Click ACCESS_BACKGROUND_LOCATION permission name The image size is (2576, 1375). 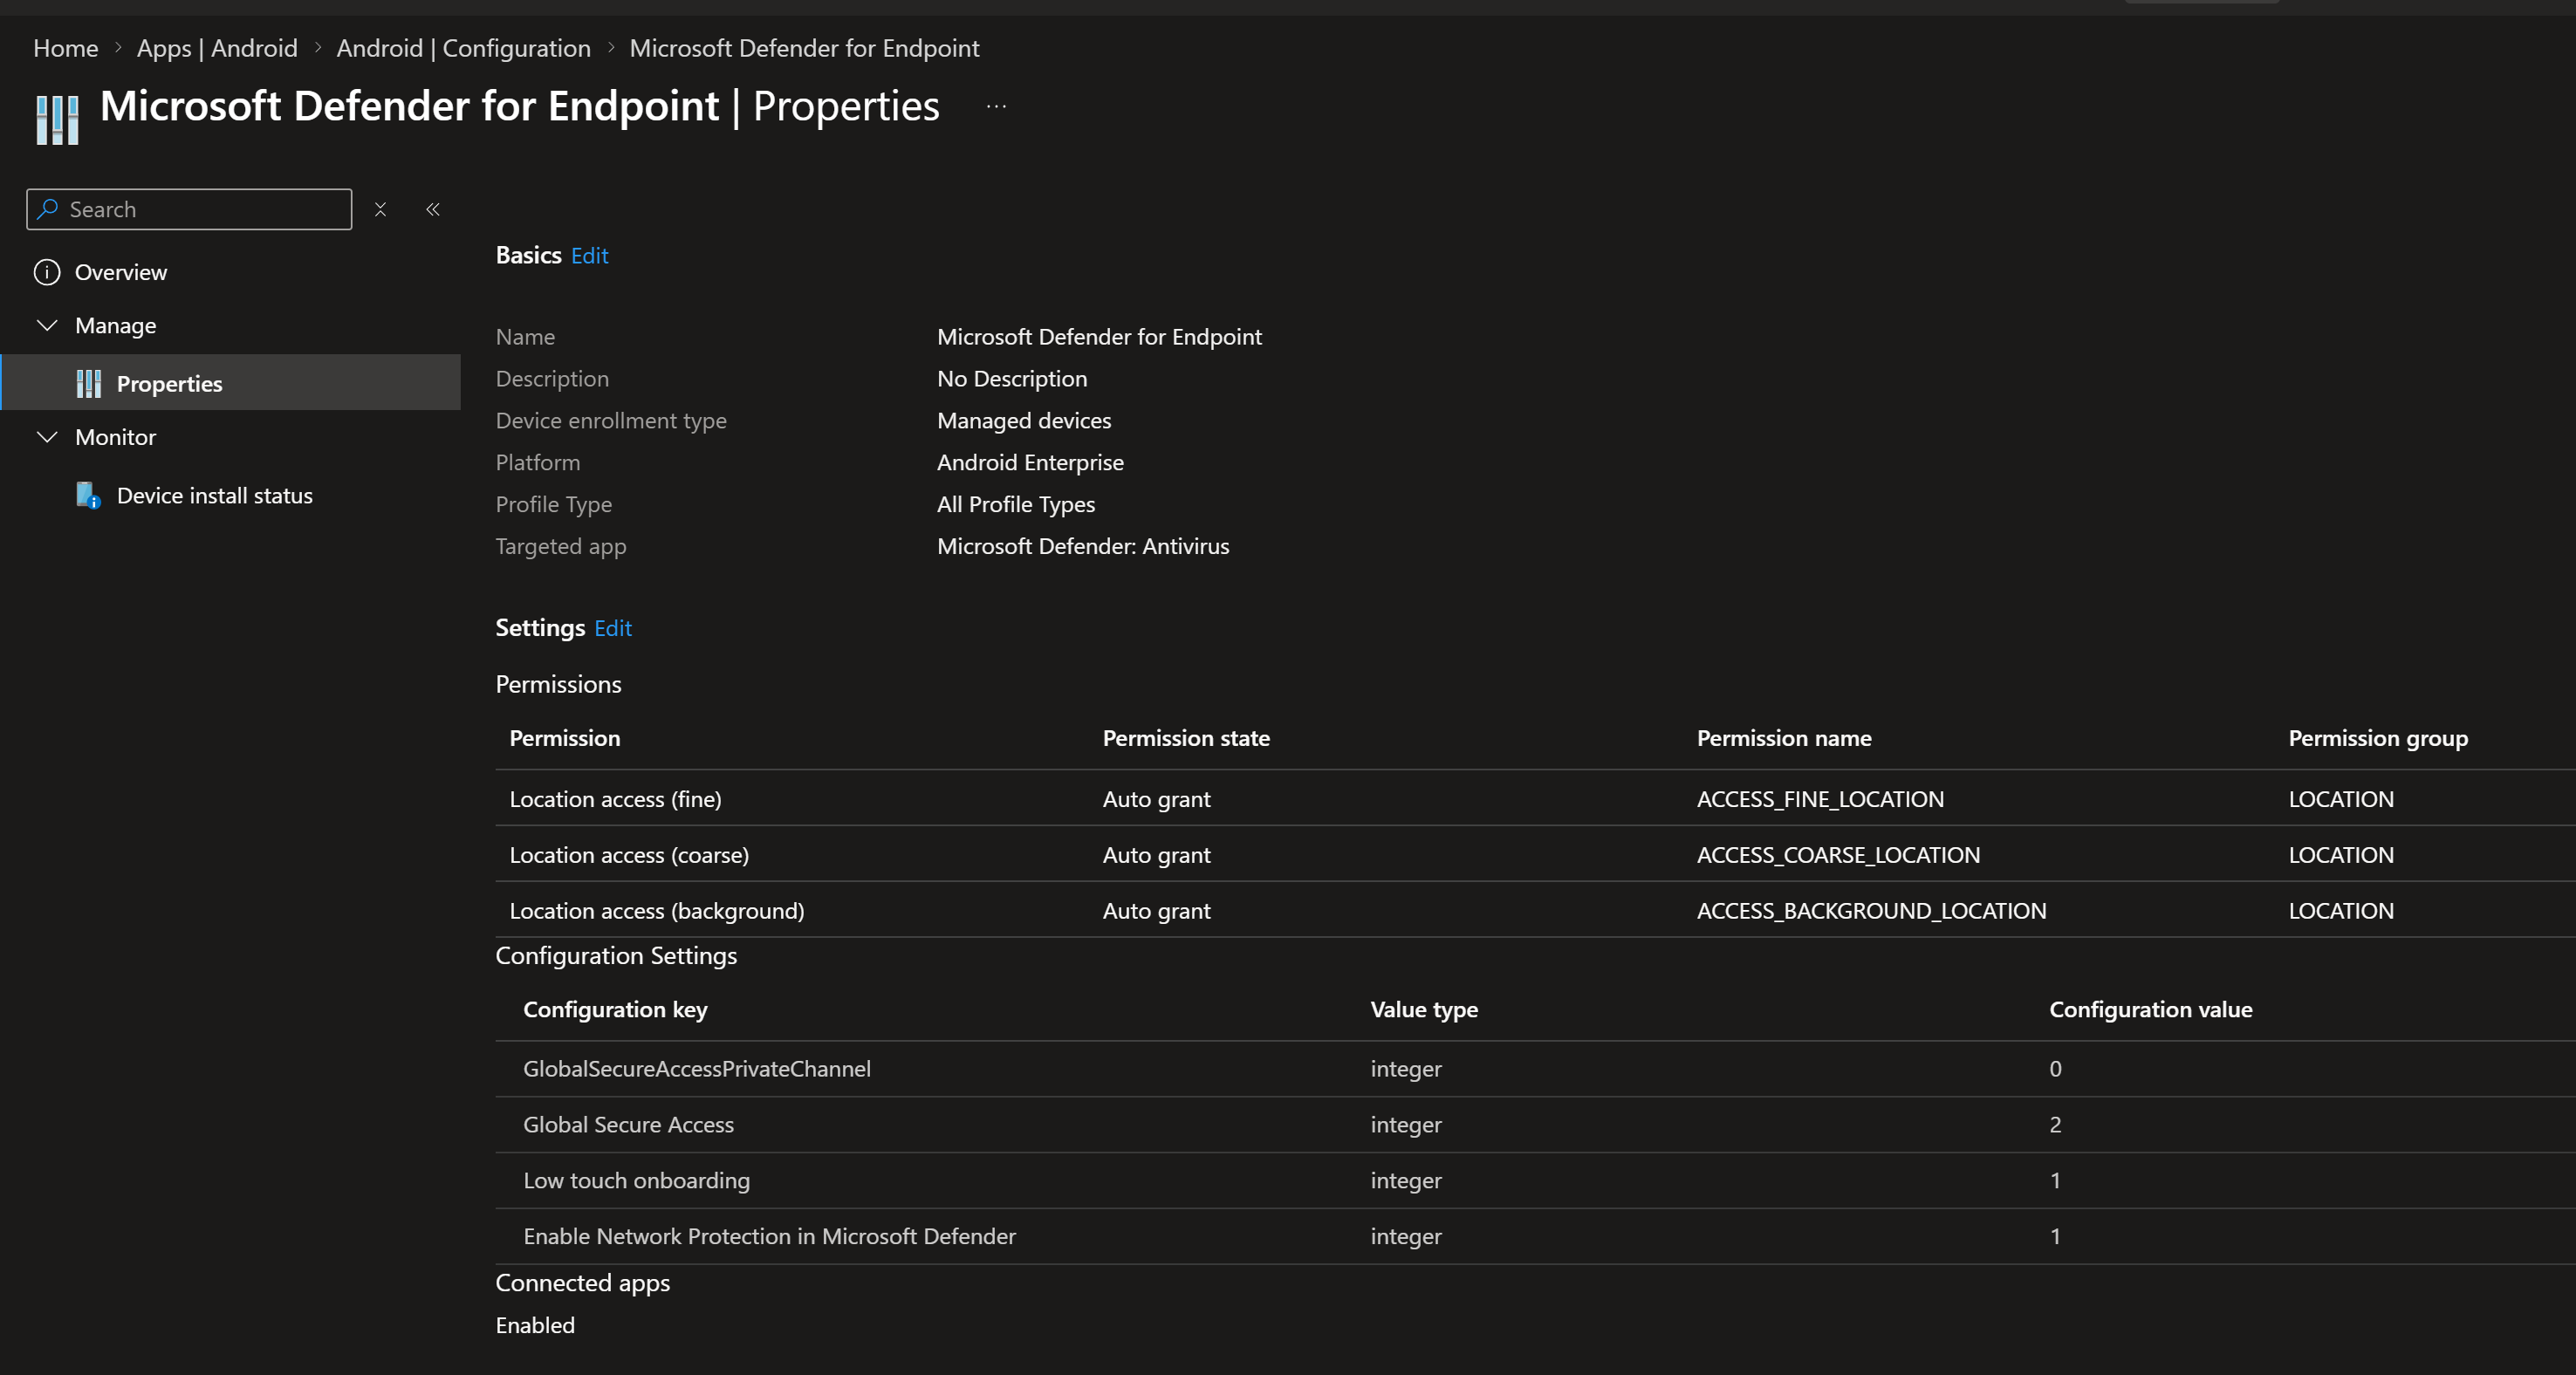pyautogui.click(x=1871, y=911)
